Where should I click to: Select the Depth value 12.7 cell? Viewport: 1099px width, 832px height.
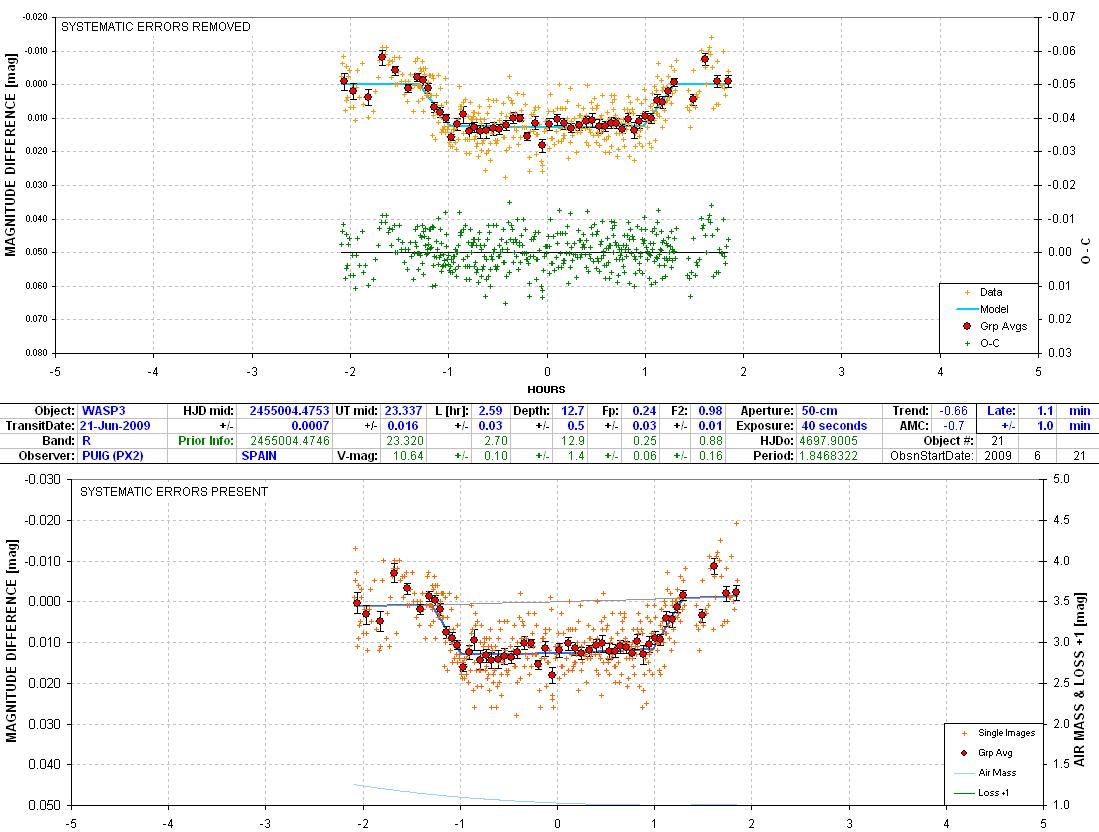[569, 411]
